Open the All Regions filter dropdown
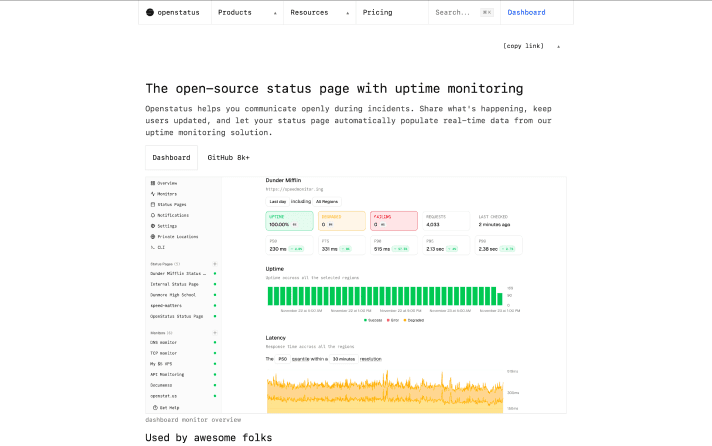This screenshot has width=712, height=446. click(x=327, y=202)
